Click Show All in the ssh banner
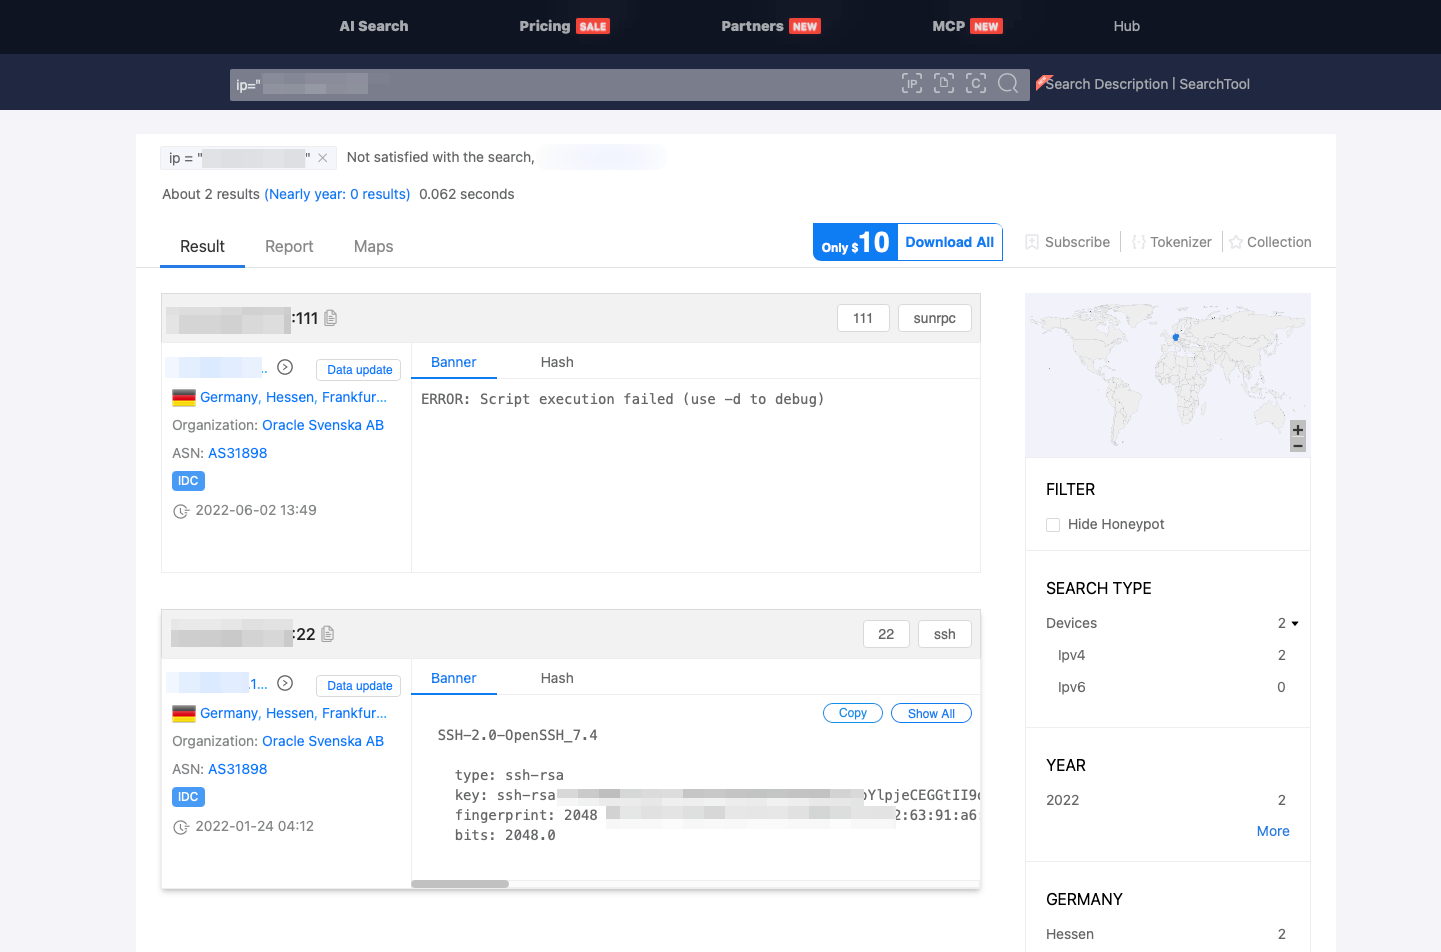Screen dimensions: 1441x952 931,713
